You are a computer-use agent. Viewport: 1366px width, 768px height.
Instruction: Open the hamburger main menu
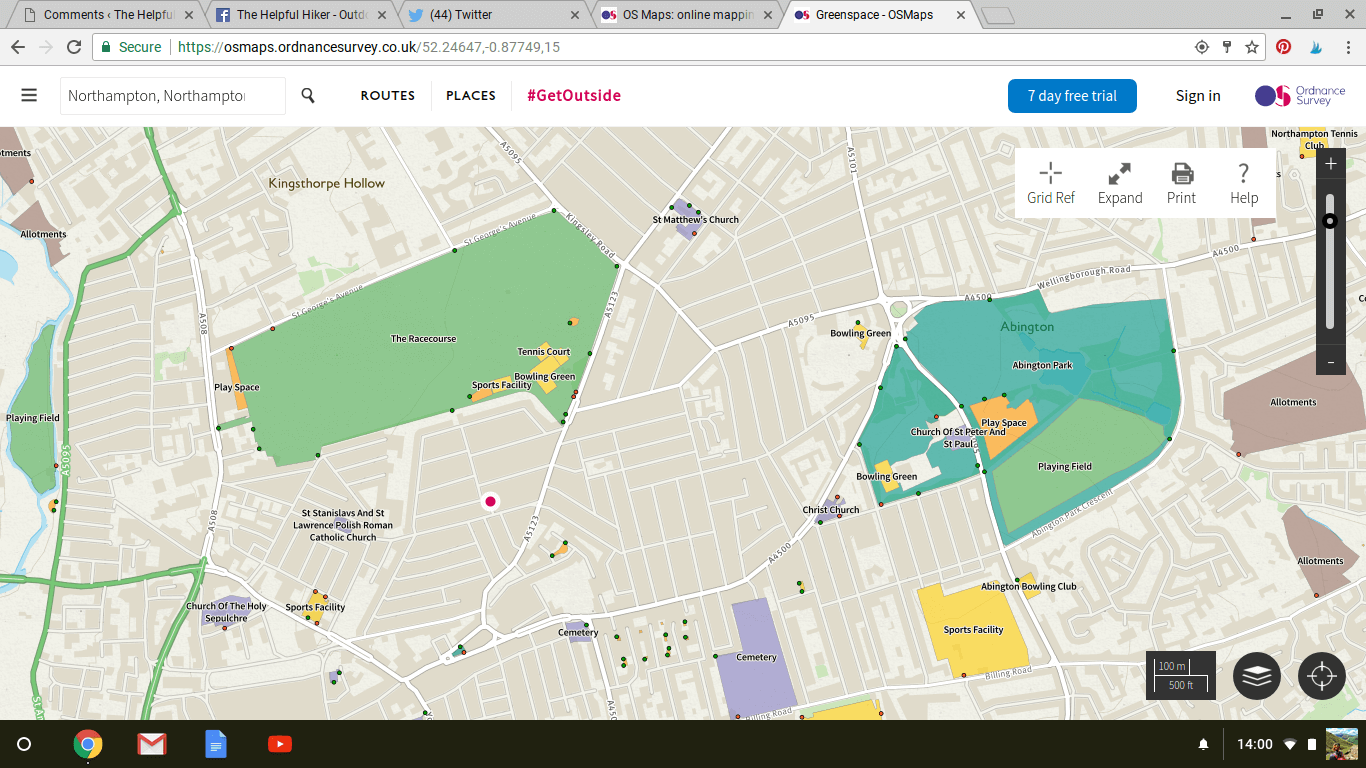29,95
